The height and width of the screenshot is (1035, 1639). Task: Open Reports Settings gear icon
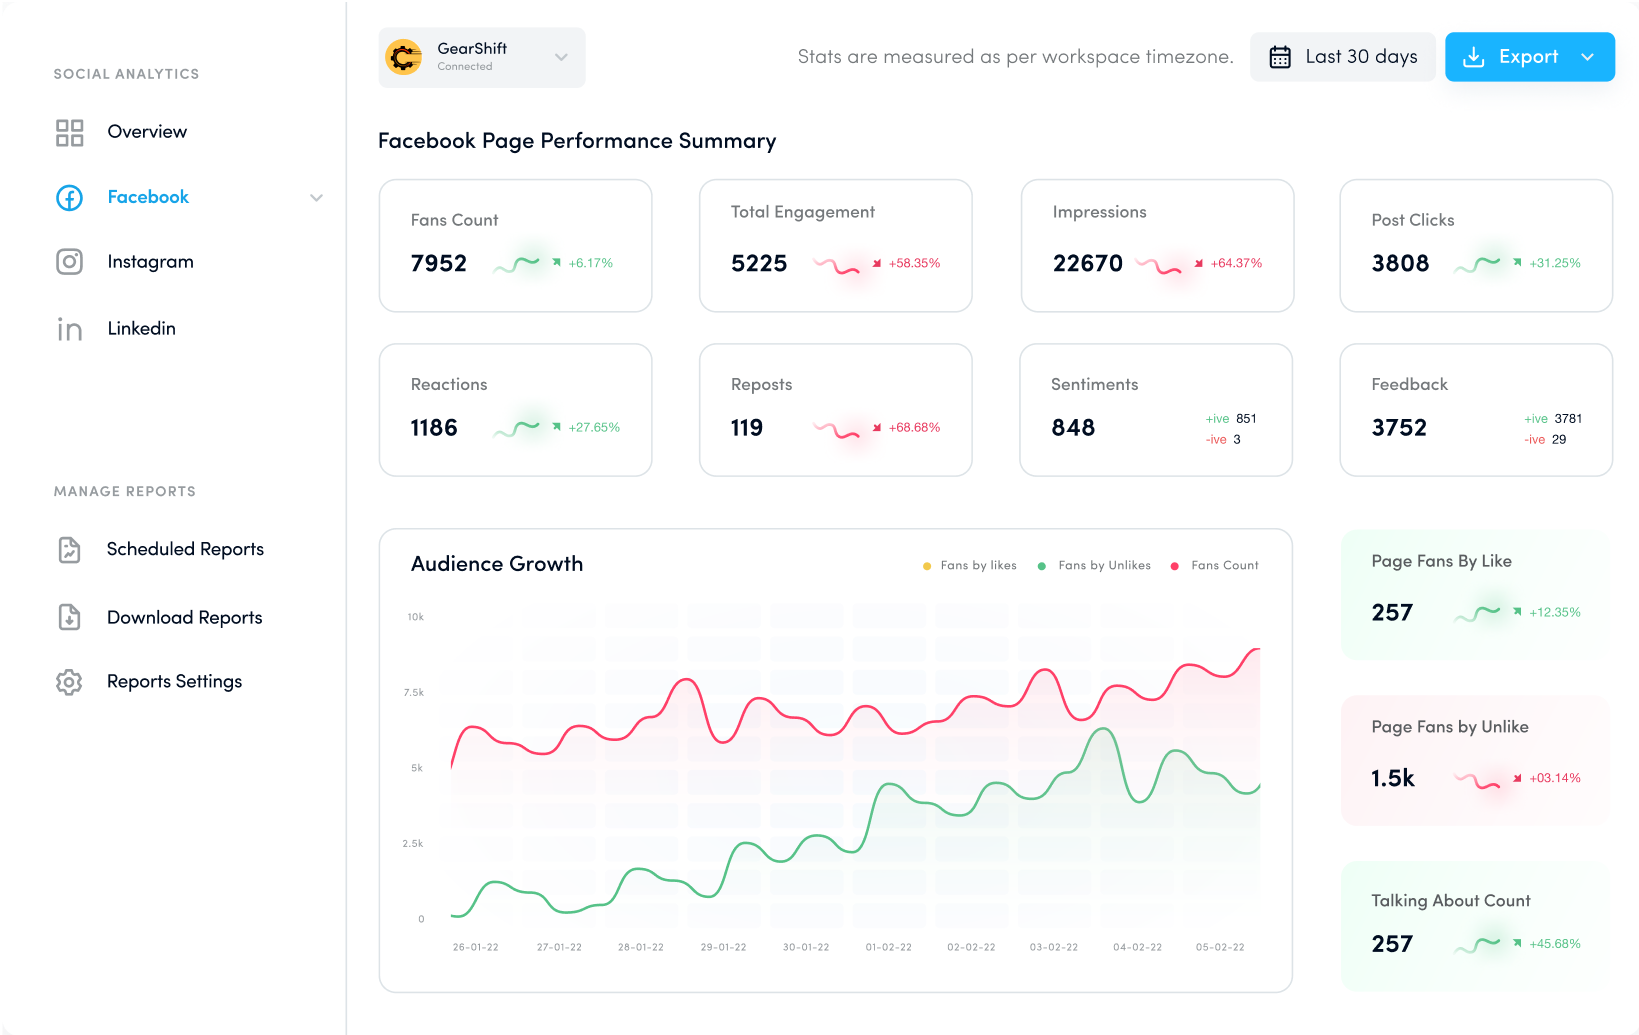click(x=69, y=681)
